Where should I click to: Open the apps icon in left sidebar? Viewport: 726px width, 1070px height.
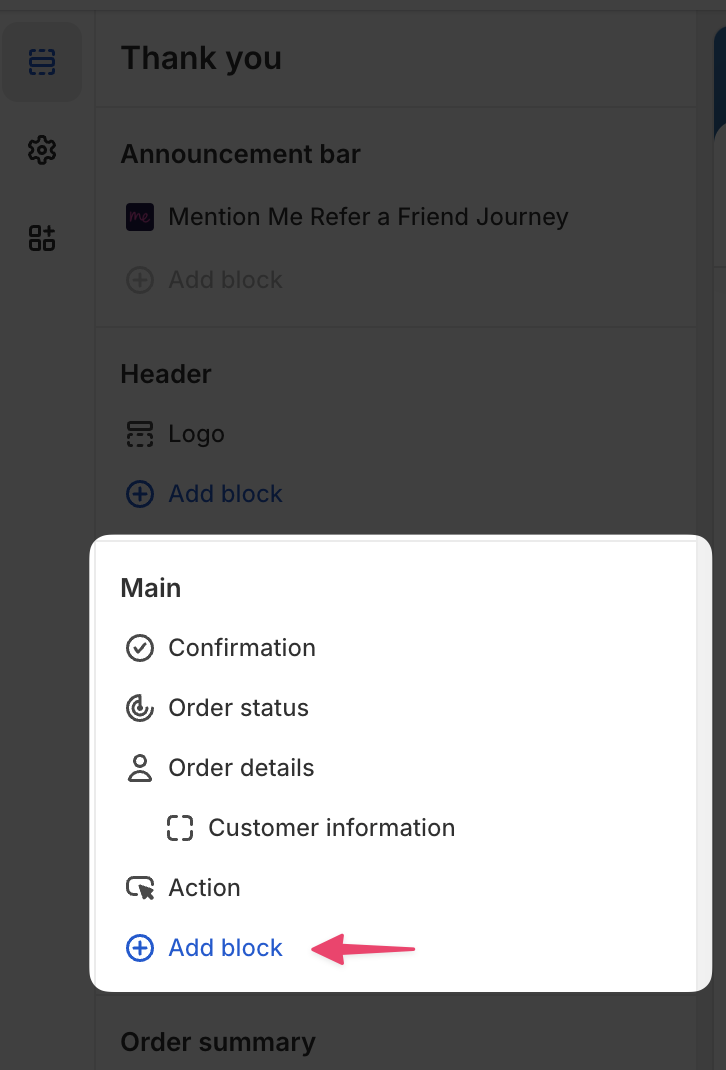(x=41, y=238)
